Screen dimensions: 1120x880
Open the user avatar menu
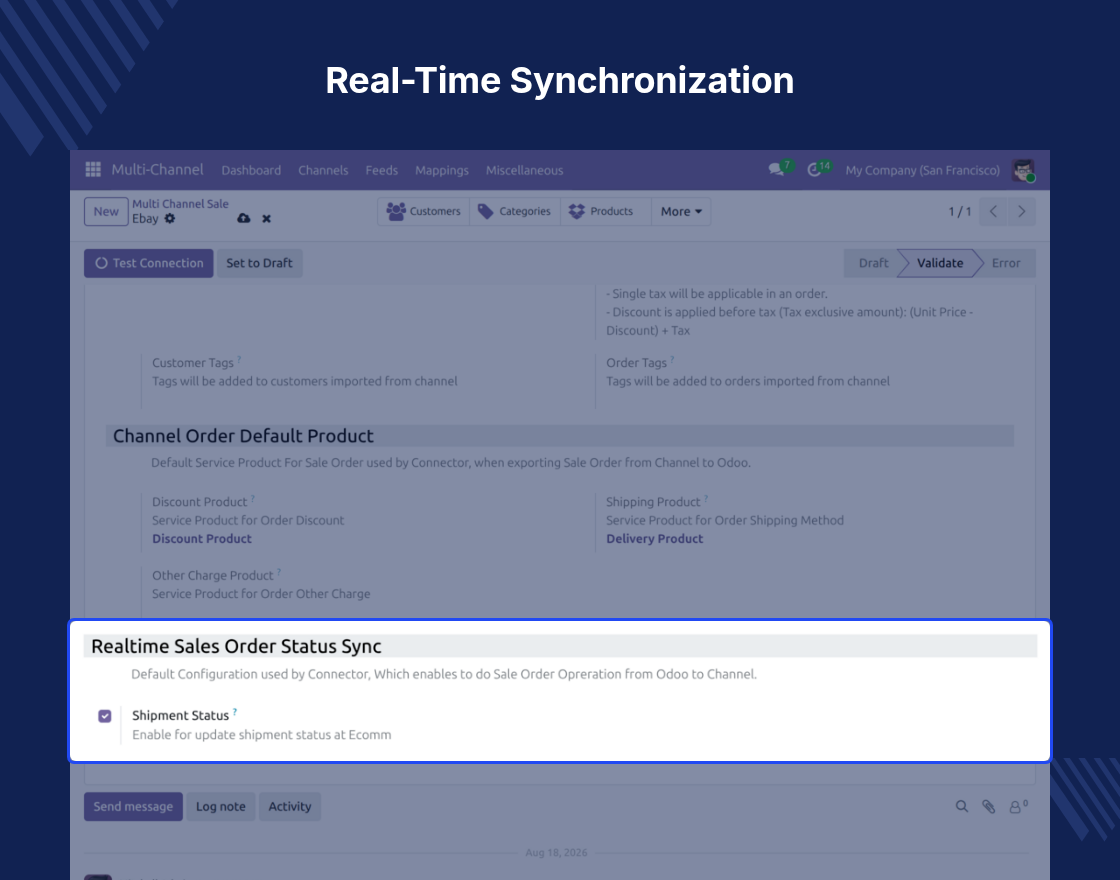click(1024, 170)
